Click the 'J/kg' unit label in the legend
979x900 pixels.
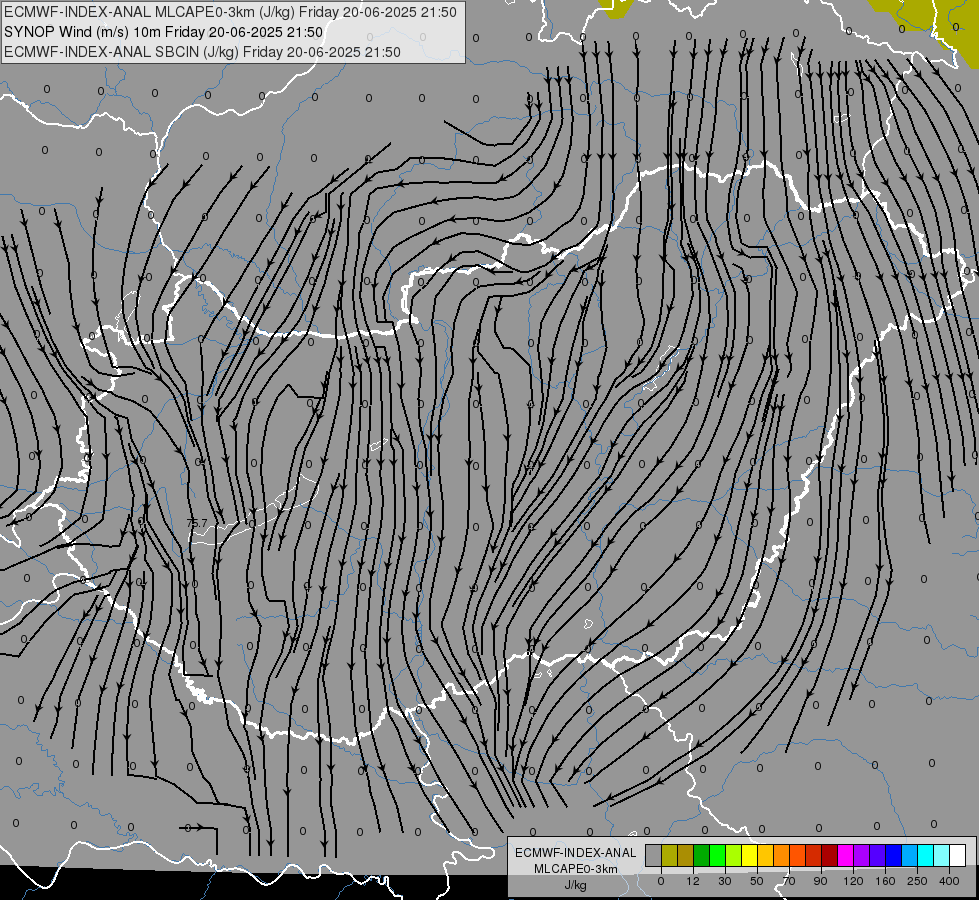click(575, 884)
